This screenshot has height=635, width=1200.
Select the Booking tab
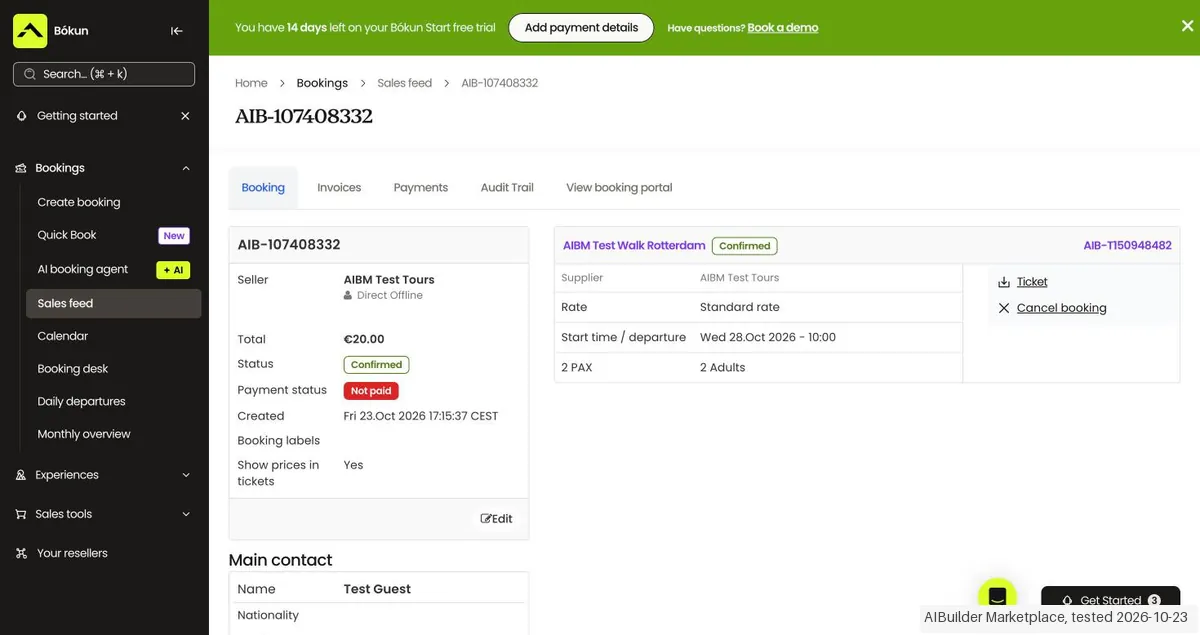click(263, 188)
